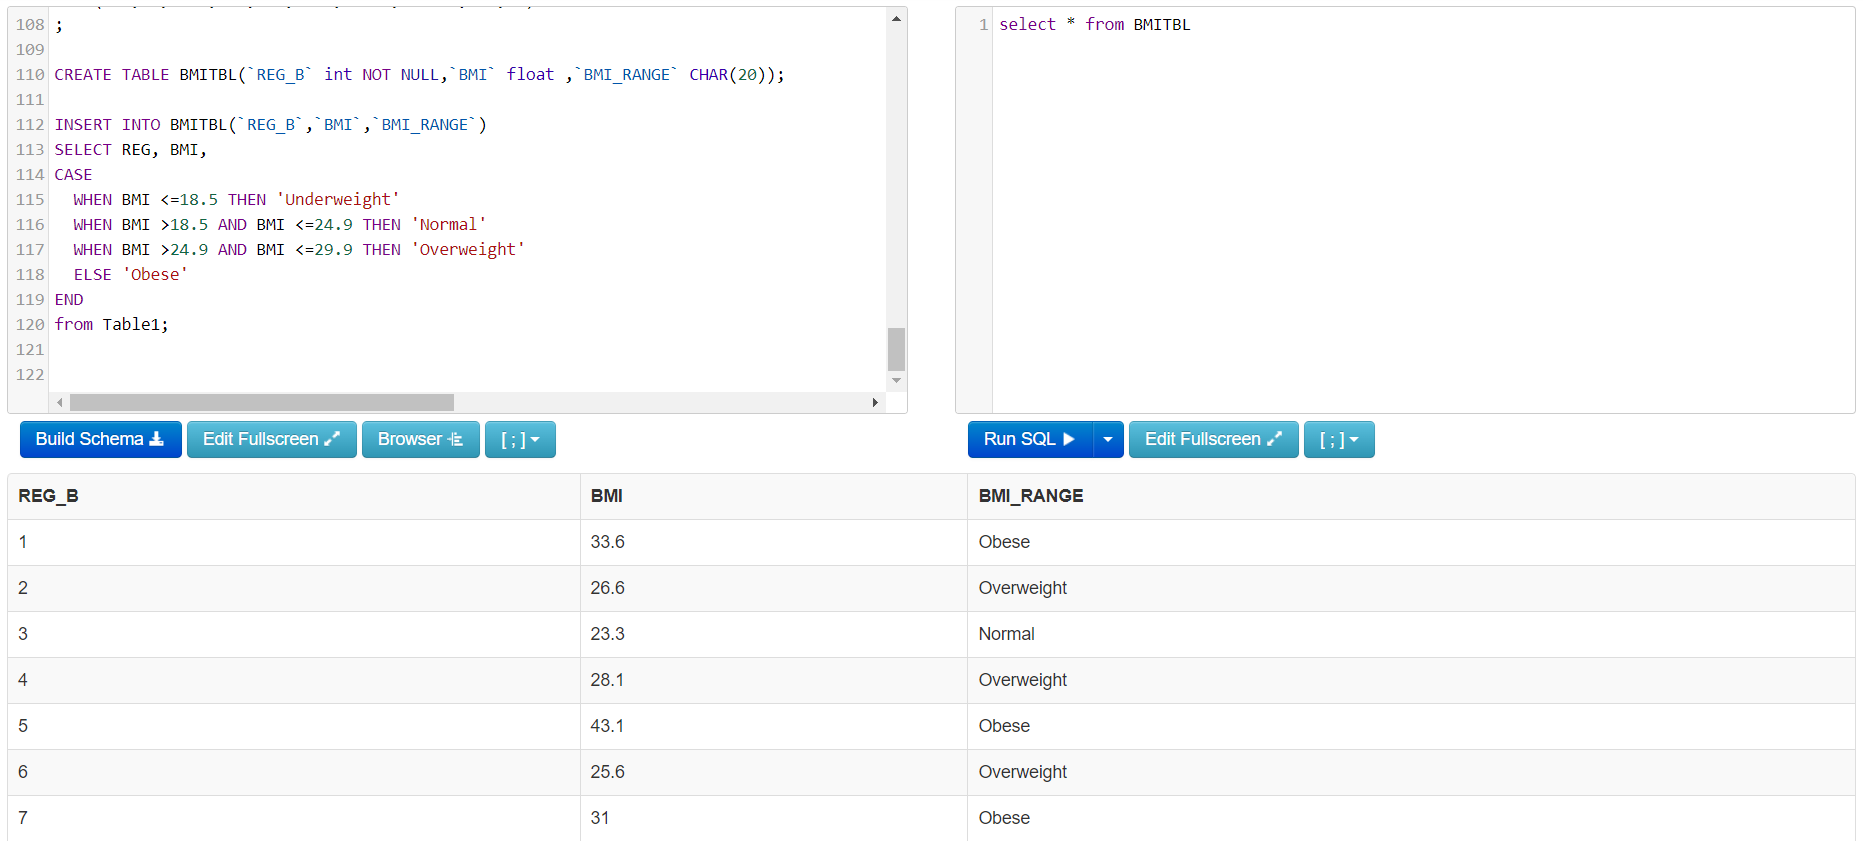The width and height of the screenshot is (1863, 841).
Task: Click REG_B value 7 cell
Action: 294,818
